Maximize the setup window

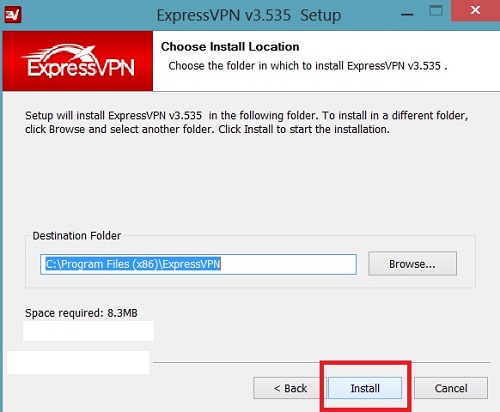tap(436, 11)
